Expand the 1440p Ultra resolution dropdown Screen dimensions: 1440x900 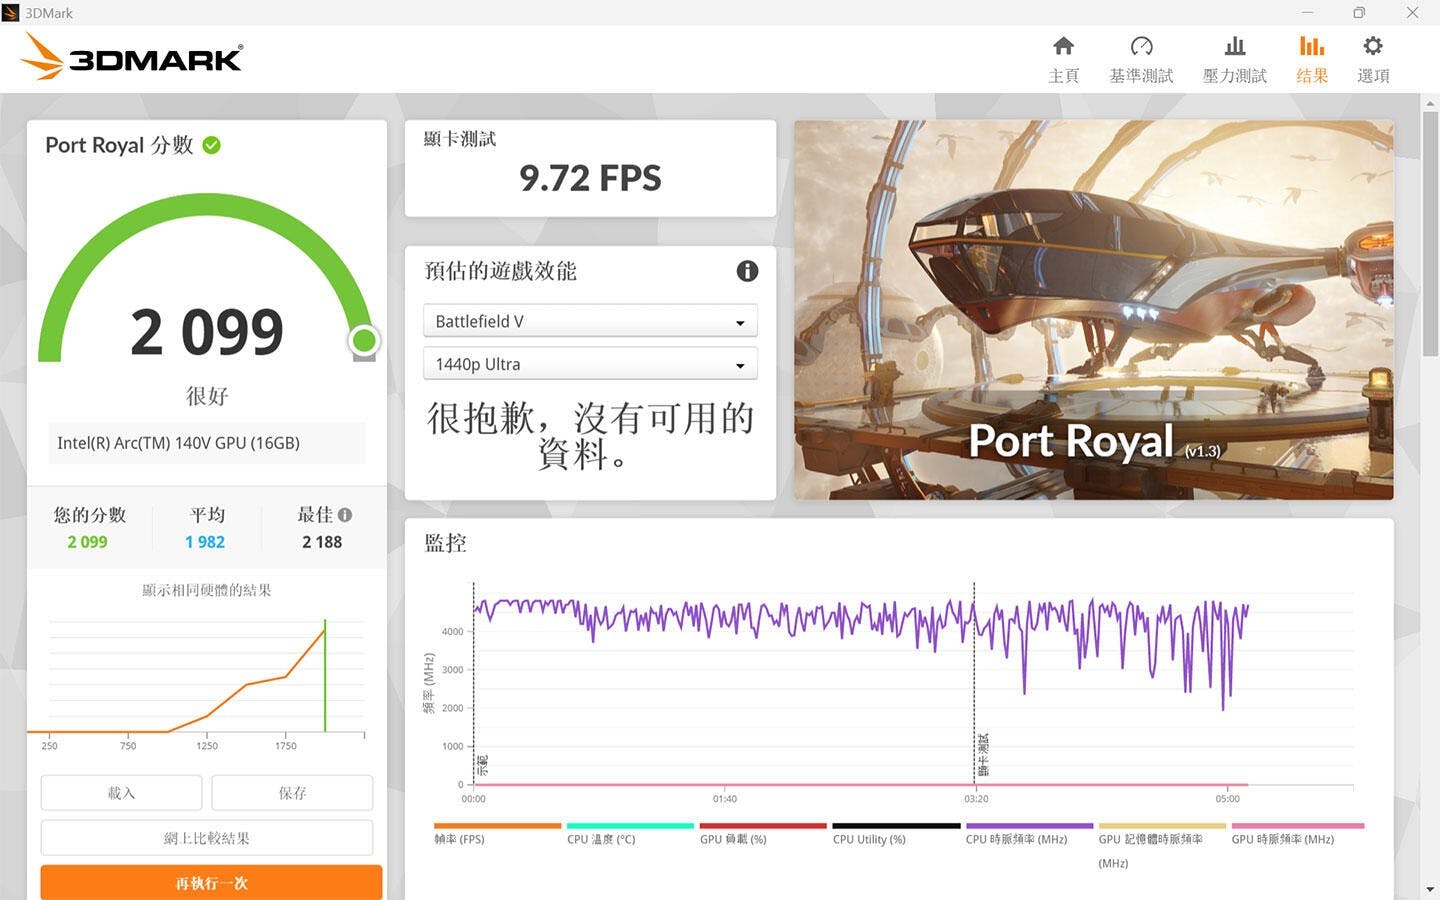click(590, 364)
